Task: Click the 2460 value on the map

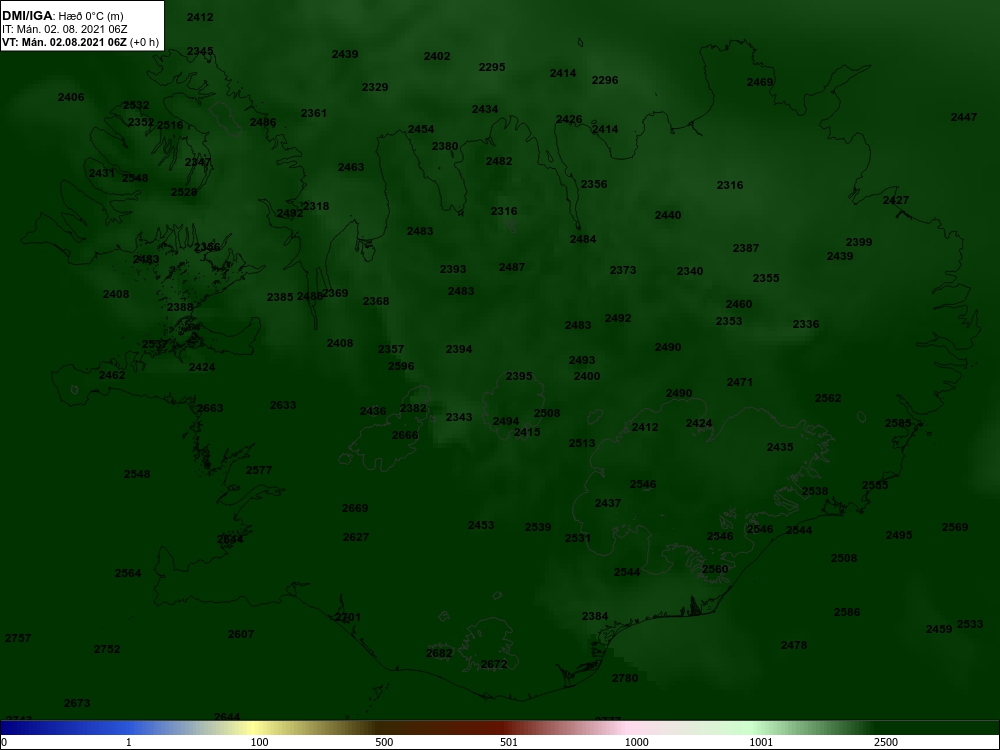Action: [739, 304]
